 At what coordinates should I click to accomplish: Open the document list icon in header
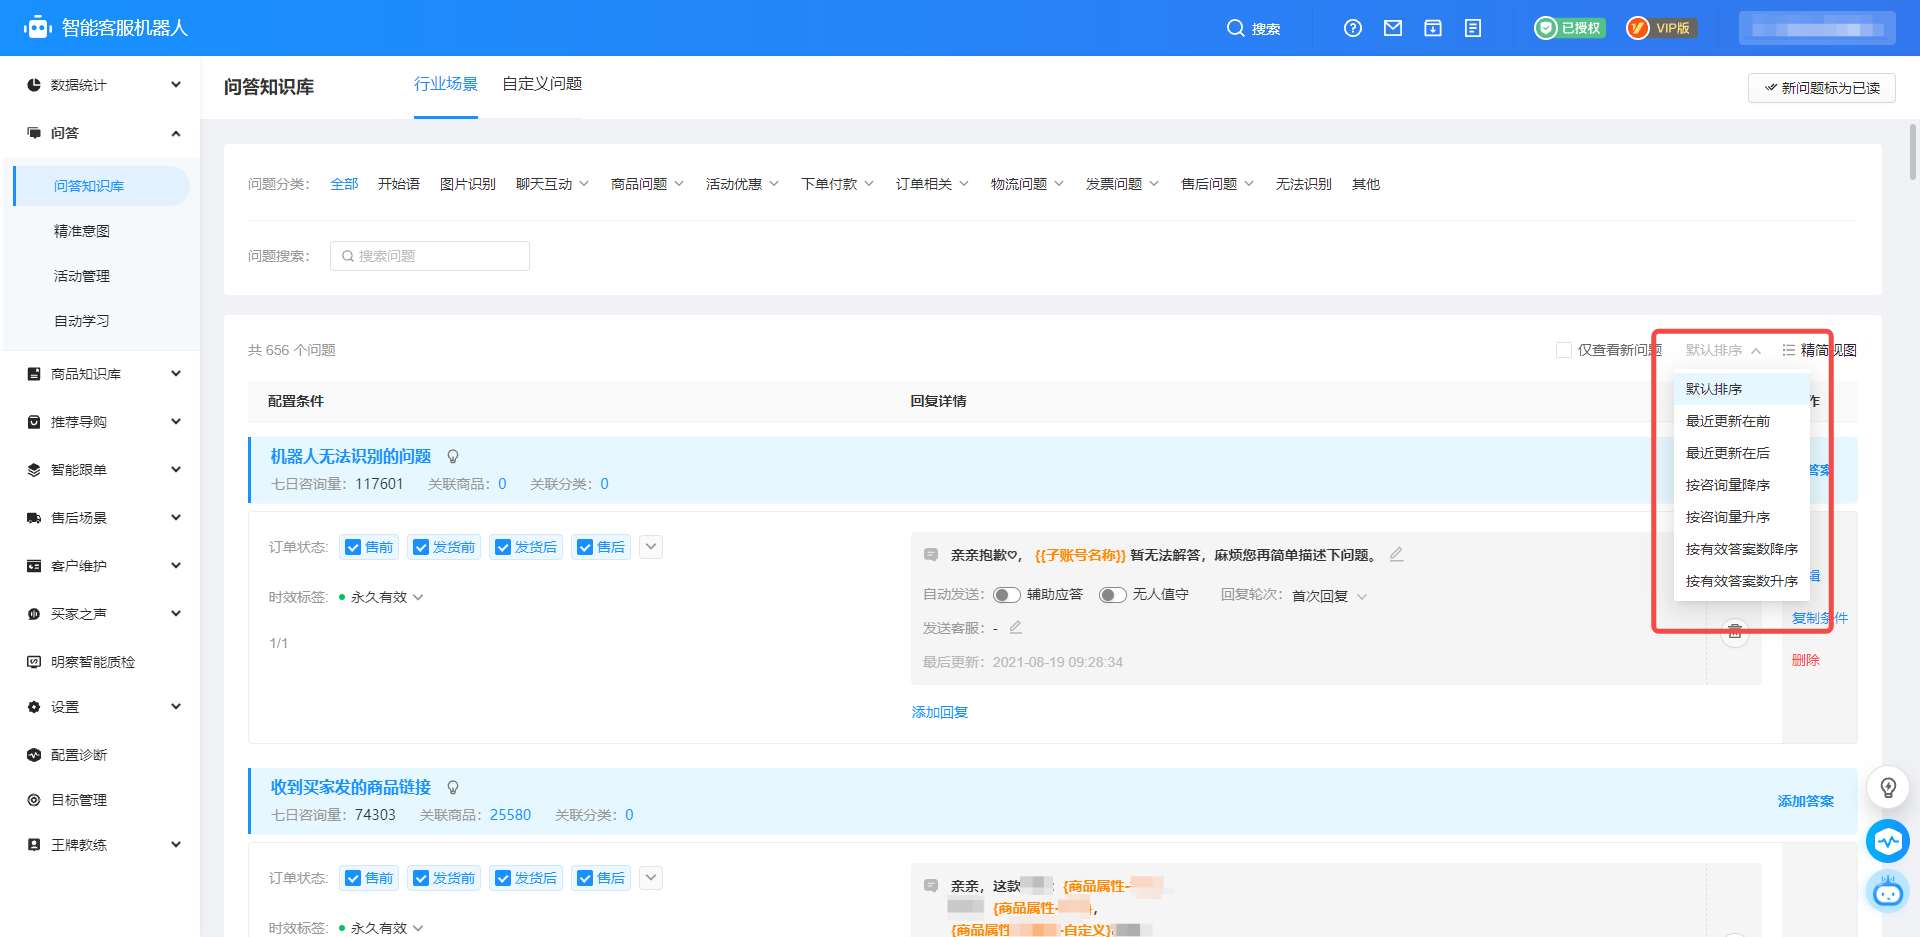pyautogui.click(x=1473, y=28)
